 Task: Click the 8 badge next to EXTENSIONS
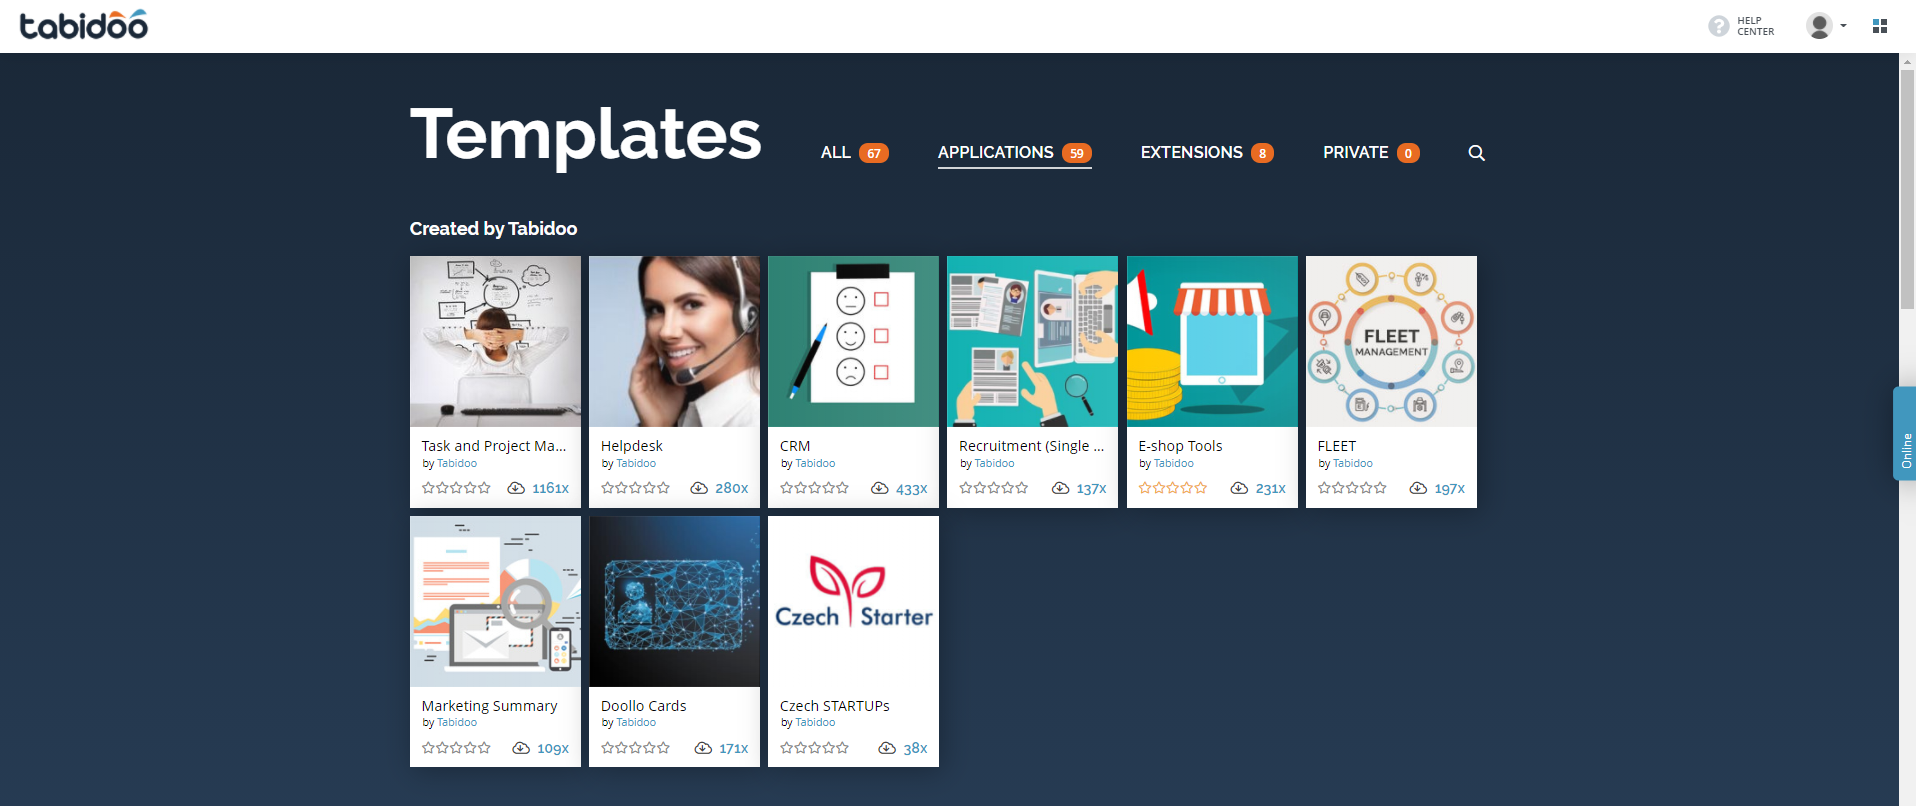[x=1262, y=153]
